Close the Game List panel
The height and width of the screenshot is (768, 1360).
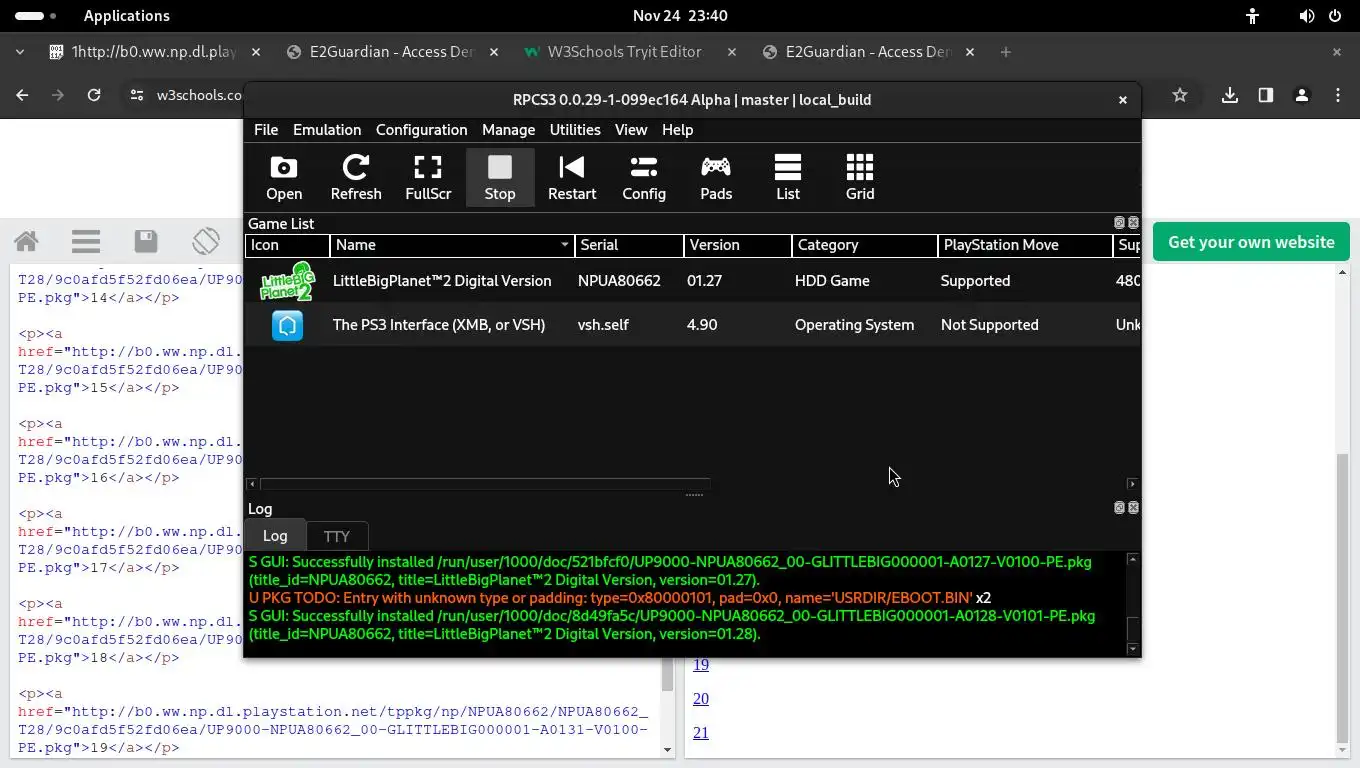(x=1133, y=223)
